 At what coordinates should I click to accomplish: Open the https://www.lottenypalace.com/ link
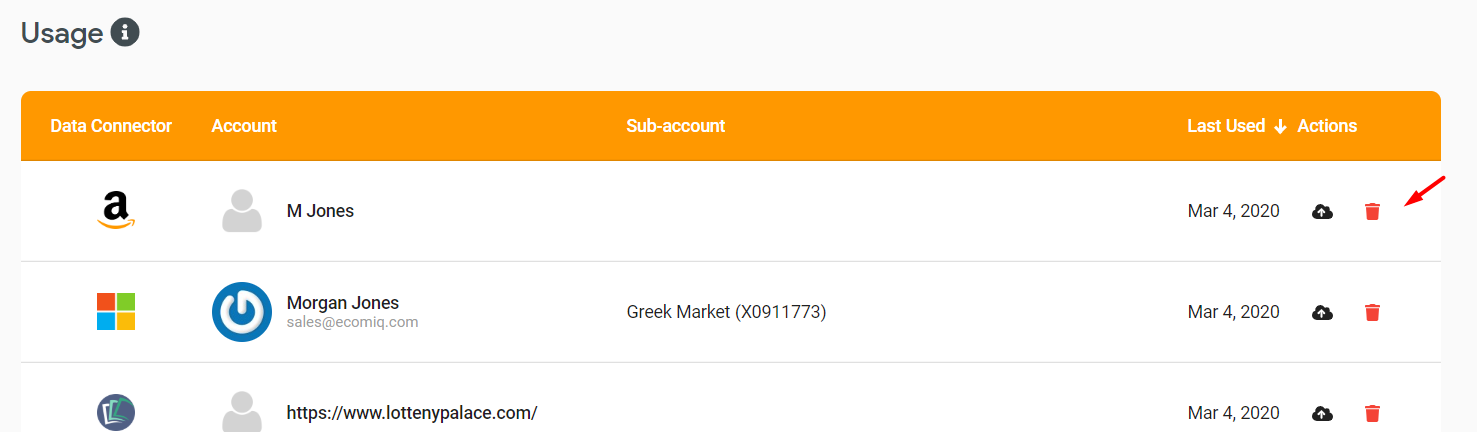coord(412,413)
